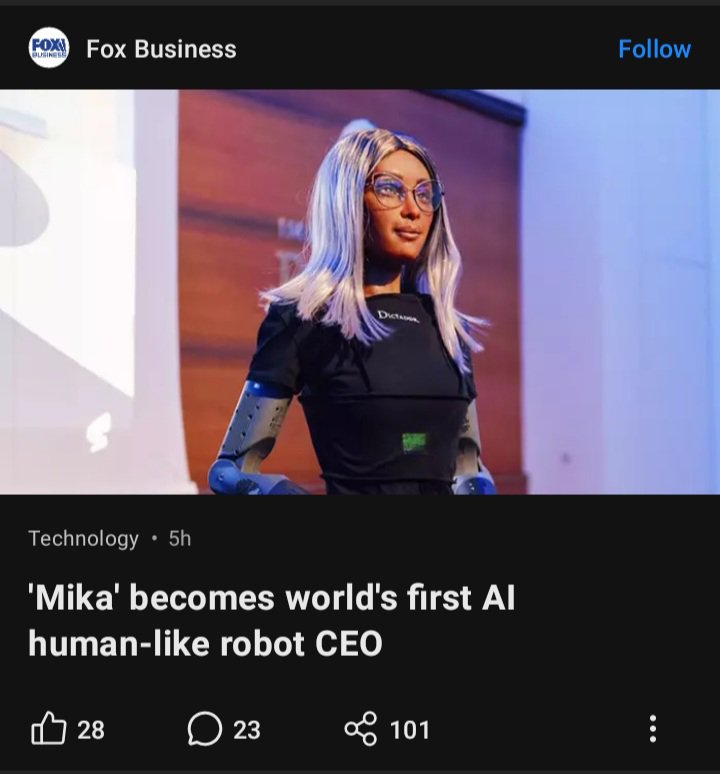The width and height of the screenshot is (720, 774).
Task: Click the 23 comments count
Action: coord(247,730)
